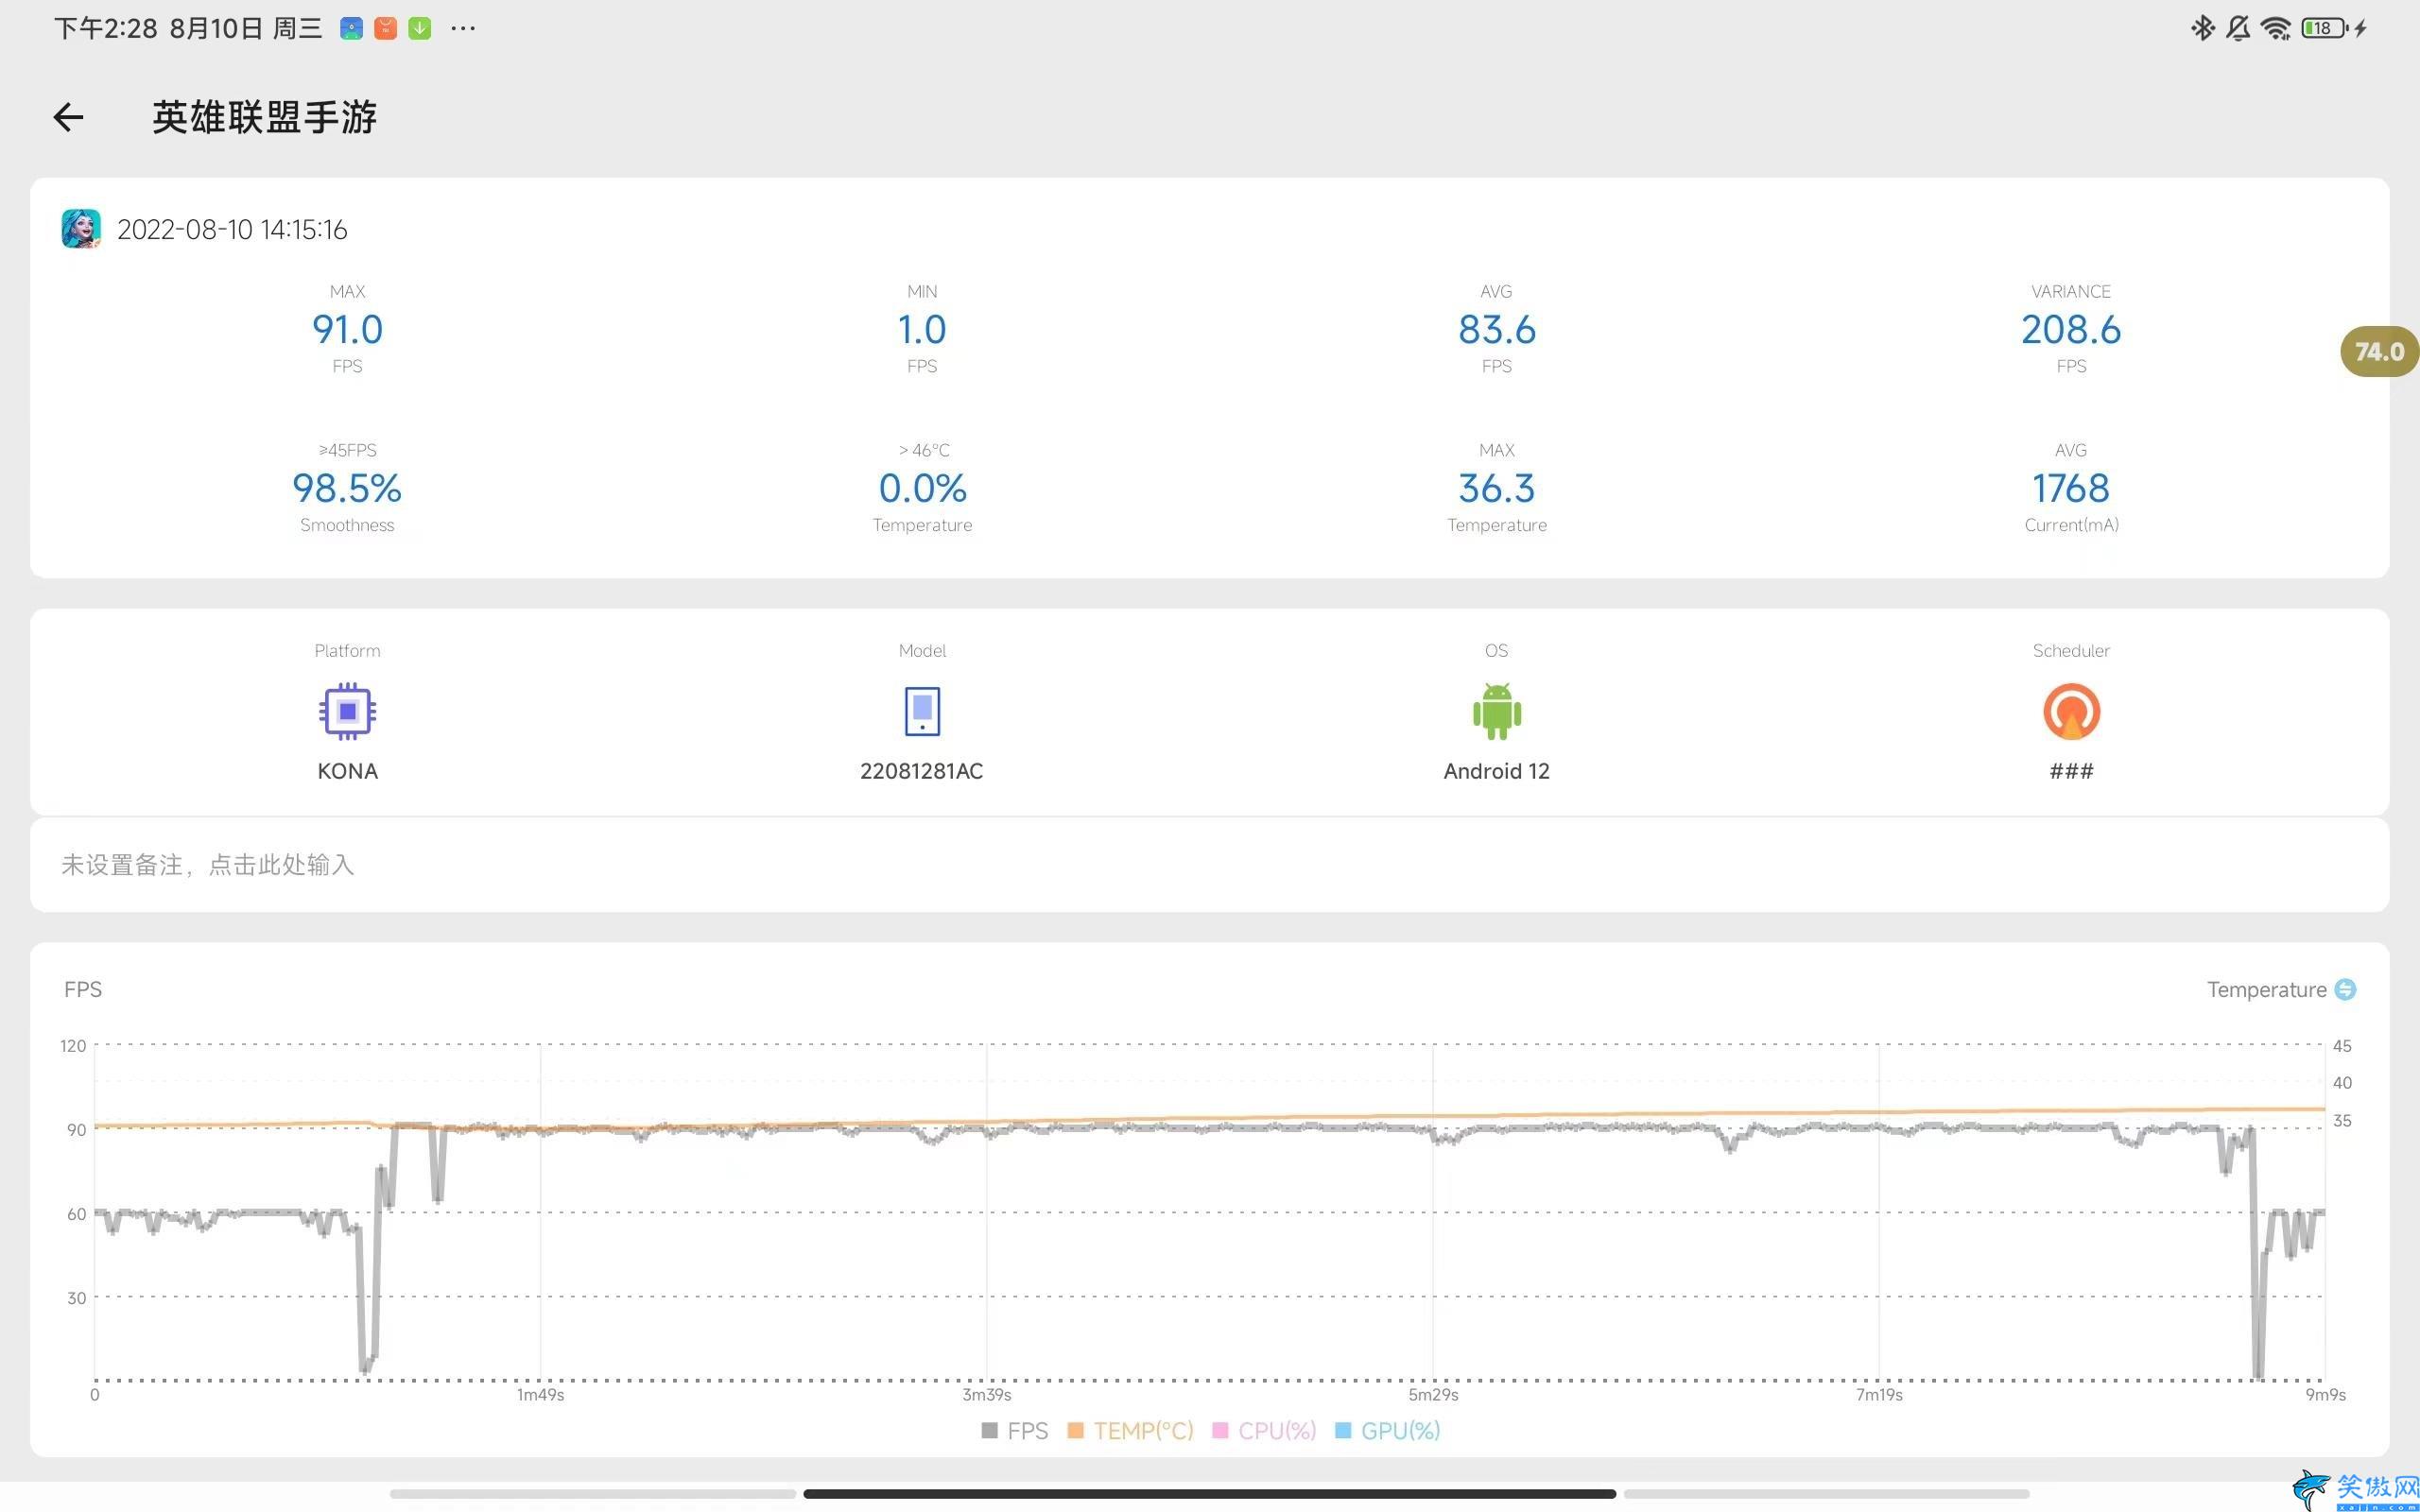Viewport: 2420px width, 1512px height.
Task: Tap the orange Scheduler icon
Action: point(2071,711)
